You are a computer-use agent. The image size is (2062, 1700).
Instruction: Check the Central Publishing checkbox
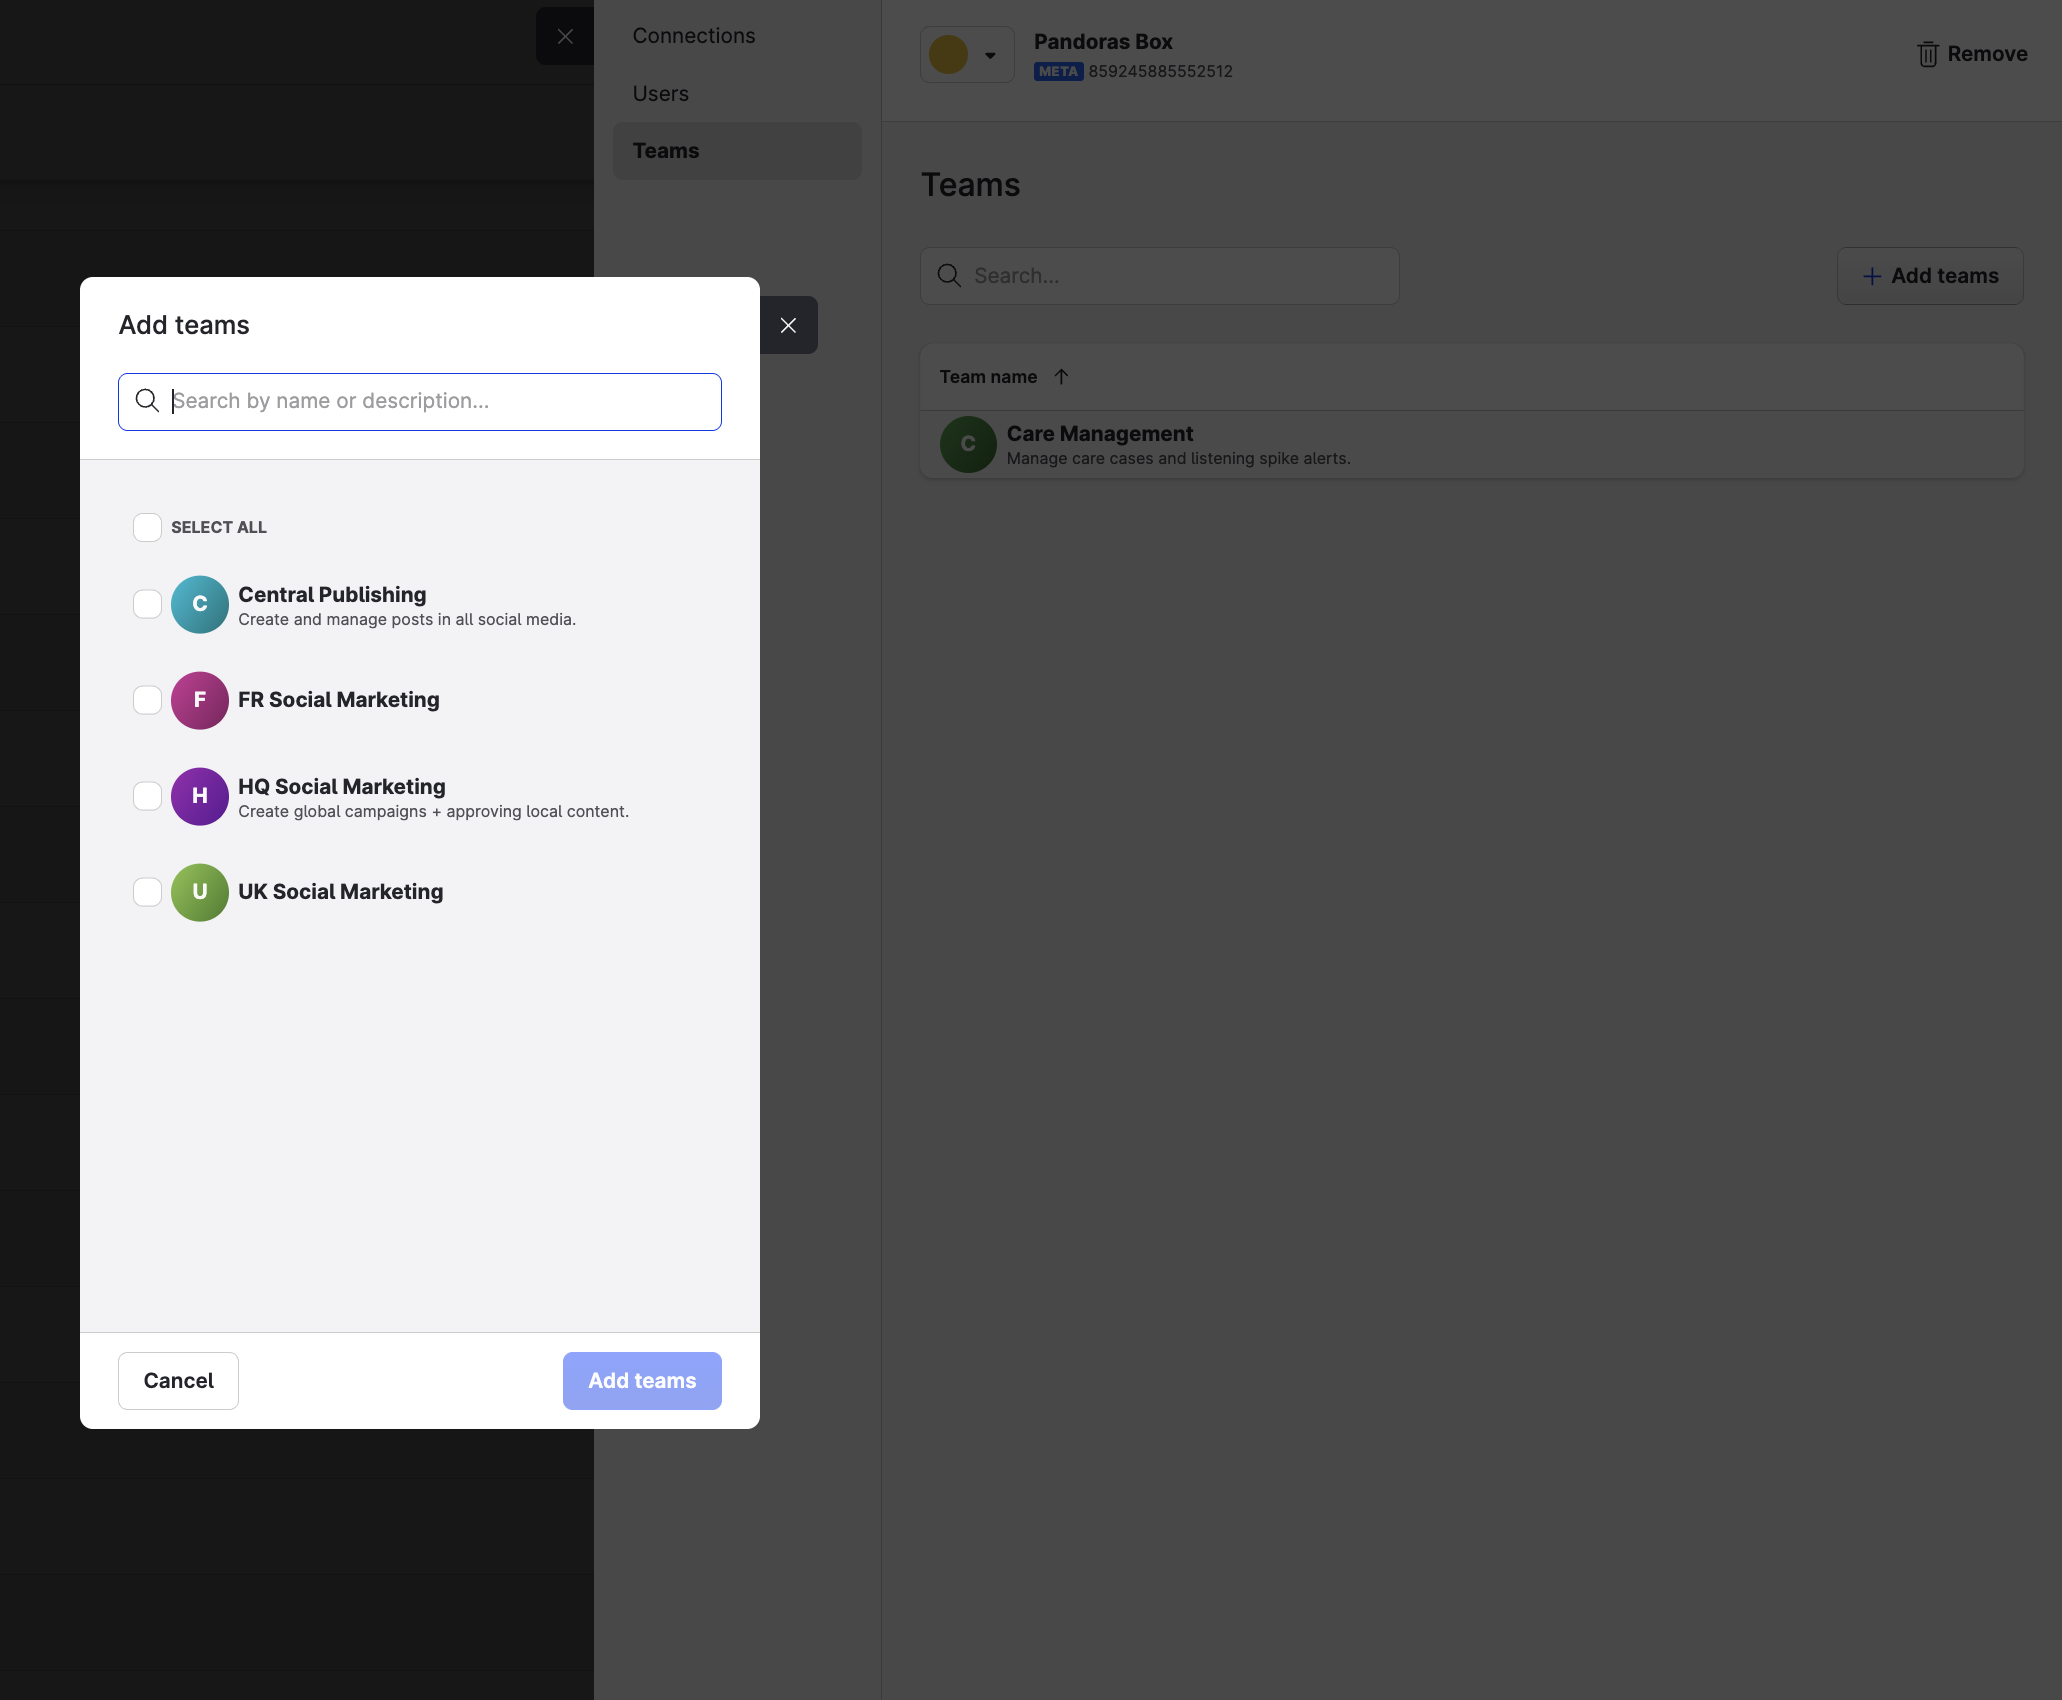click(x=147, y=604)
